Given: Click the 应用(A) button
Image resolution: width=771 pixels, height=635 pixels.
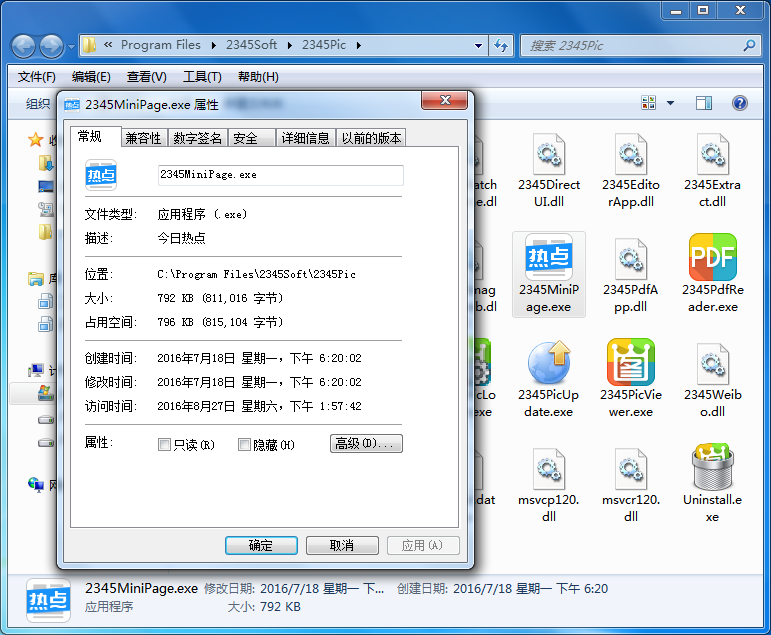Looking at the screenshot, I should point(423,545).
